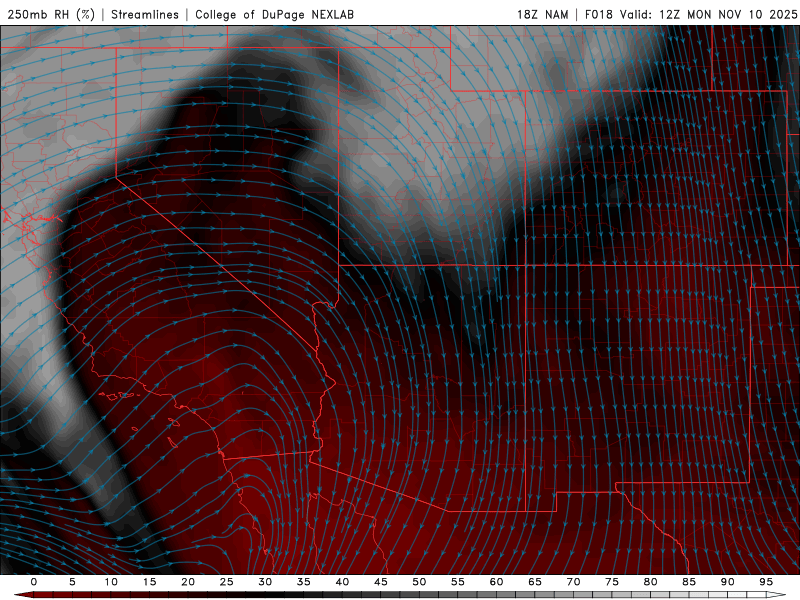The image size is (800, 600).
Task: Click the "18Z NAM" model run label
Action: point(542,14)
